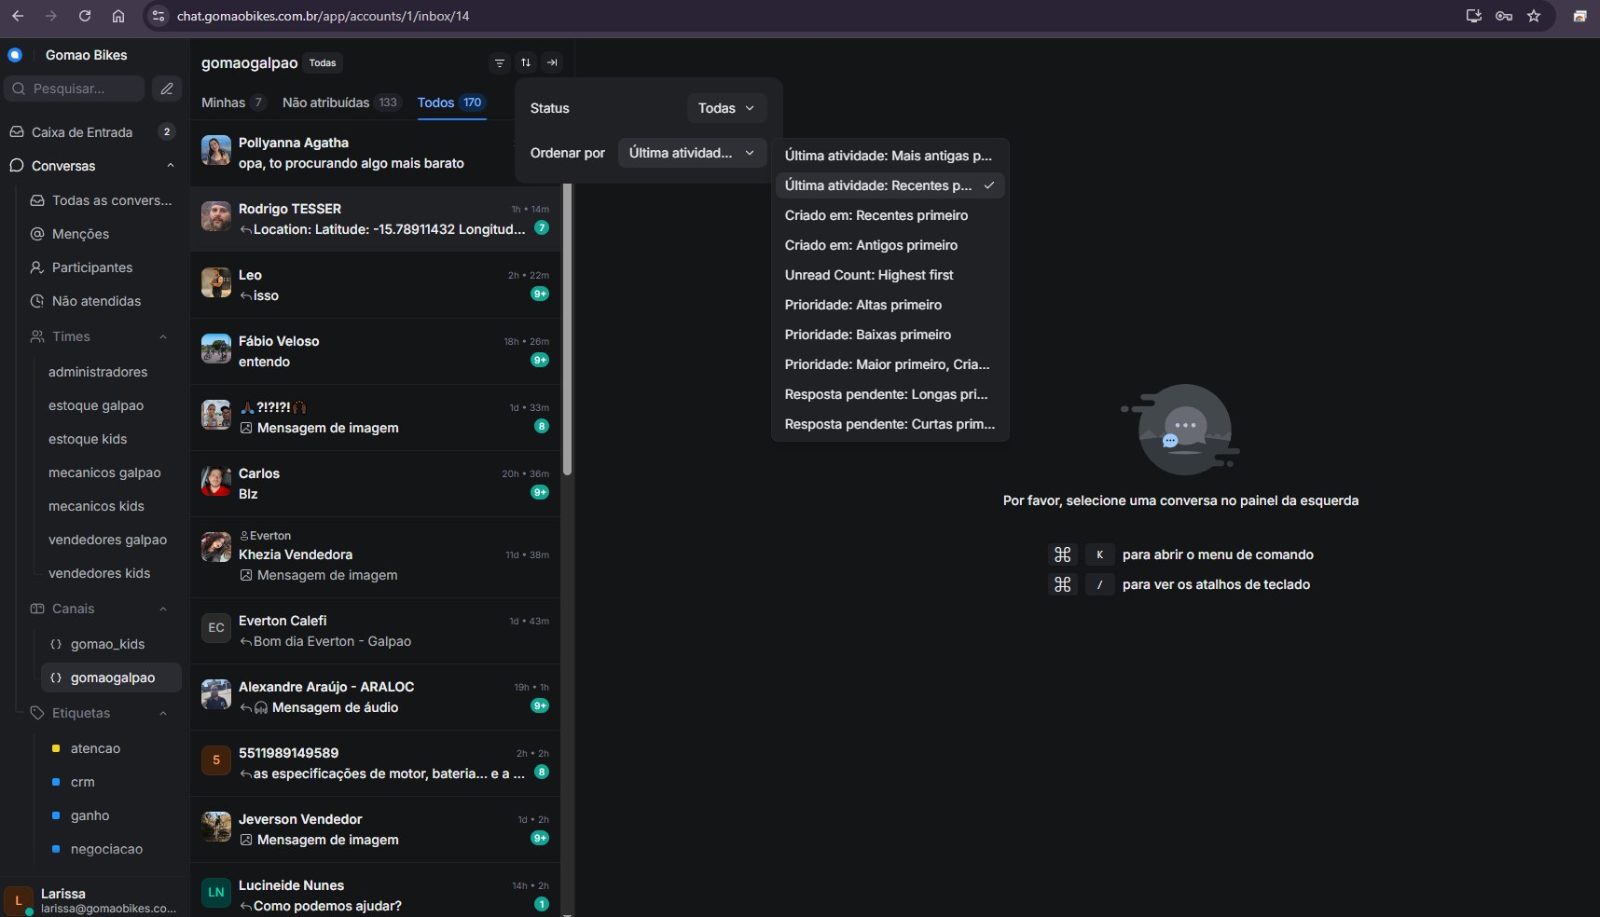Click the browser reload icon
The height and width of the screenshot is (917, 1600).
(x=85, y=16)
